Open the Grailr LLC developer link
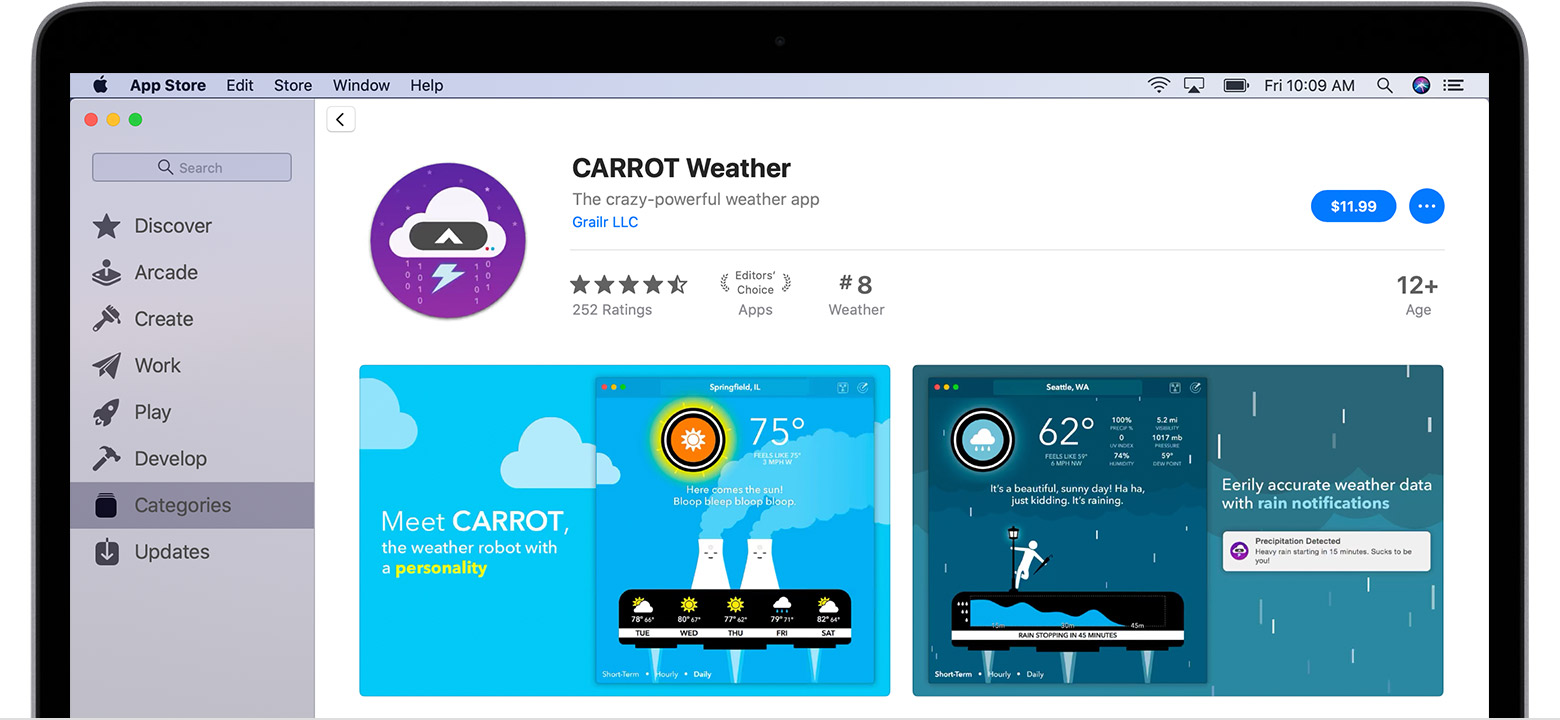The height and width of the screenshot is (720, 1560). [605, 222]
